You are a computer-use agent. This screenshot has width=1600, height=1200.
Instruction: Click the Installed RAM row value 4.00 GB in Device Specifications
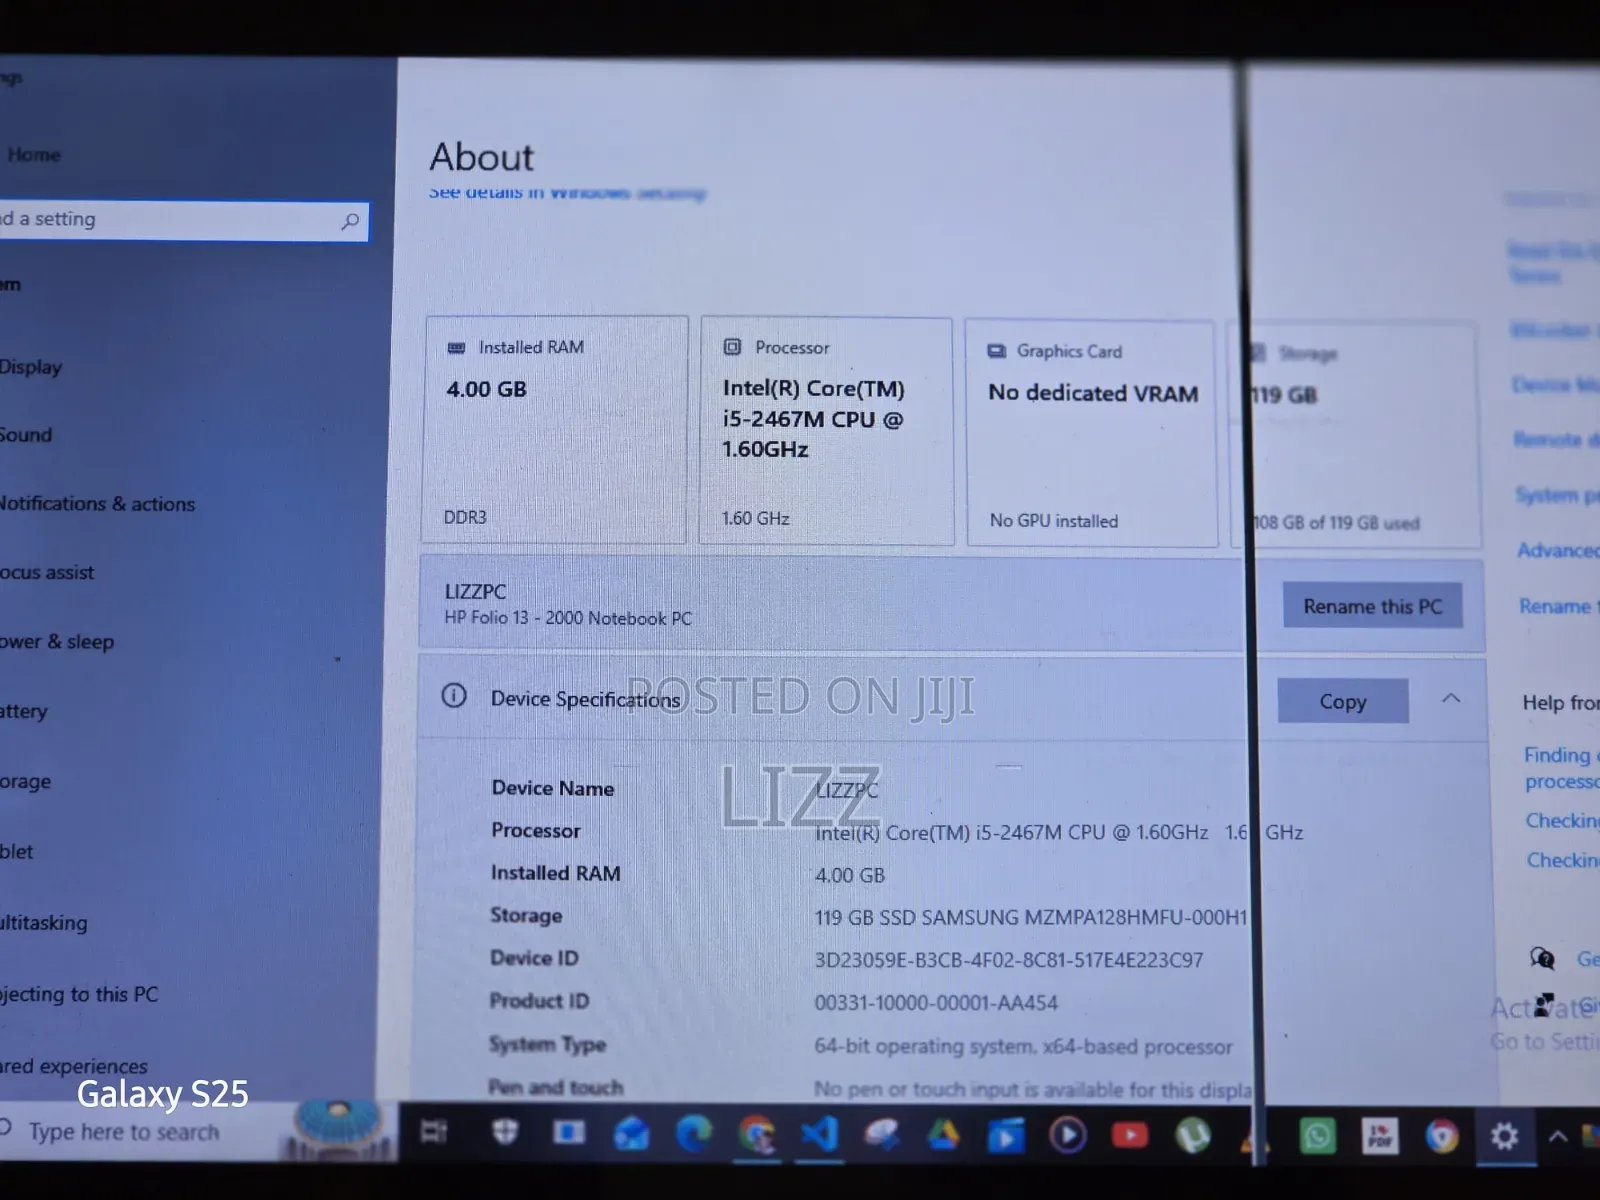coord(849,875)
